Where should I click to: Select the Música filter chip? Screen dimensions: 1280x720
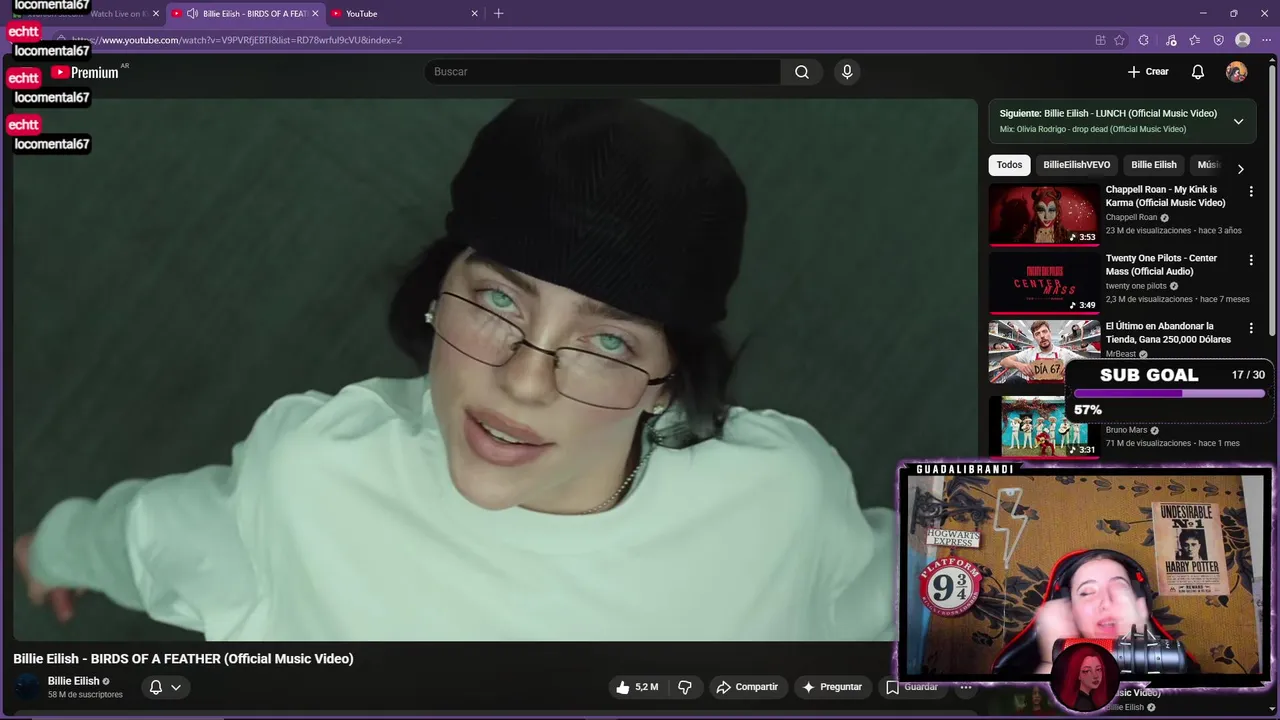tap(1209, 165)
